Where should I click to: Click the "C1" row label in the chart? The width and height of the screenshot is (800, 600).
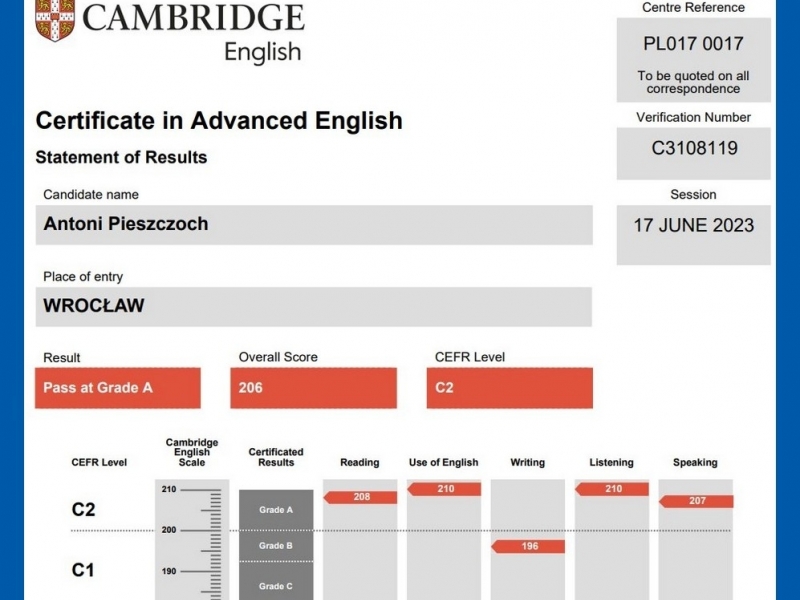point(83,570)
